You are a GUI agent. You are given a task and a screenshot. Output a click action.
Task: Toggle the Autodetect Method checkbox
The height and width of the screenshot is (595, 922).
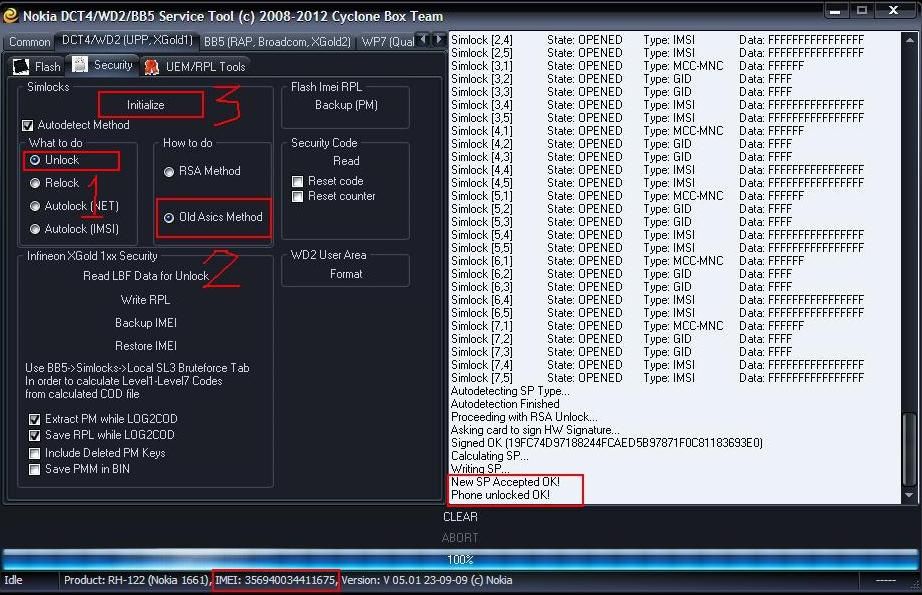[28, 125]
